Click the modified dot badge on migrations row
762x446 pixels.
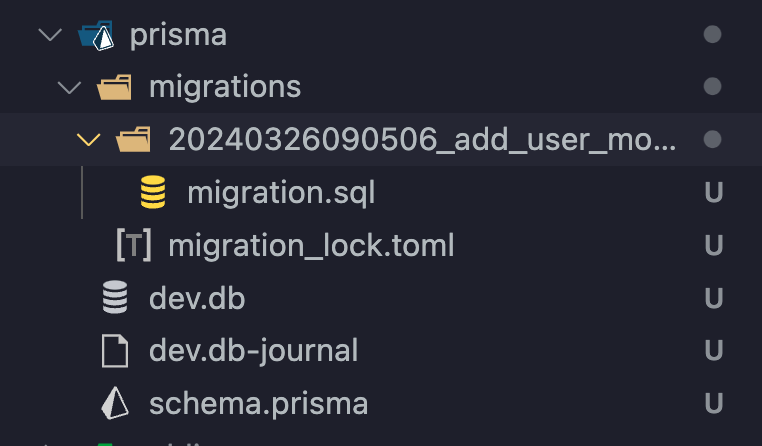pos(712,87)
